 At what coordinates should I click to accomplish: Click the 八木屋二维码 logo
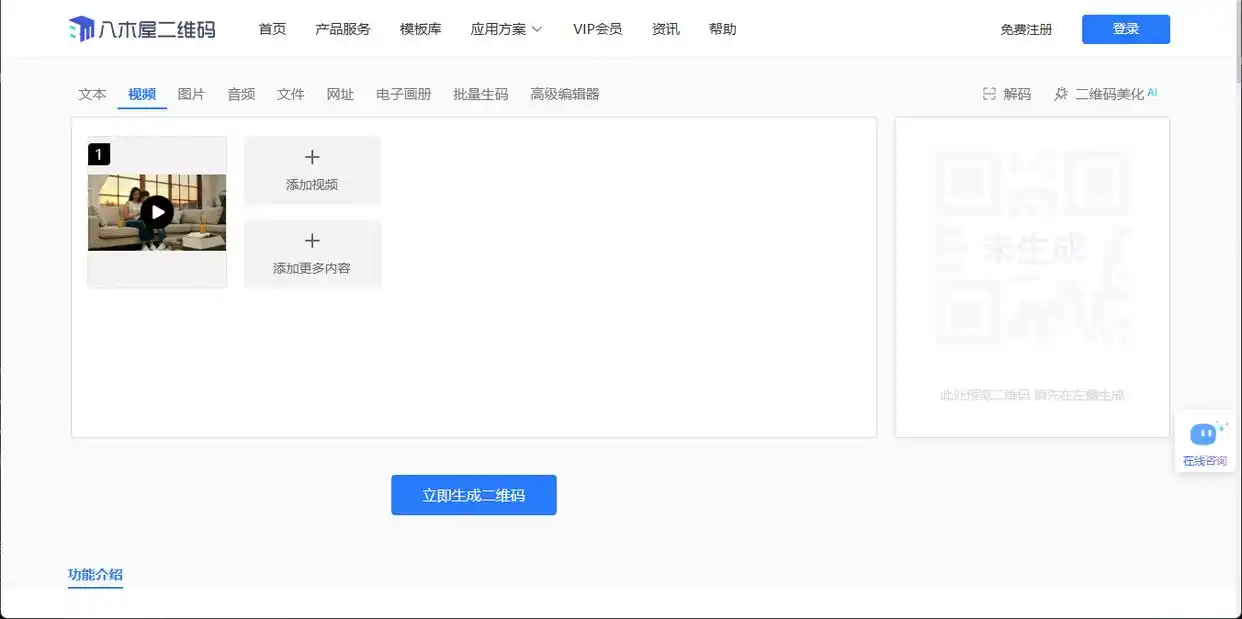click(x=141, y=29)
